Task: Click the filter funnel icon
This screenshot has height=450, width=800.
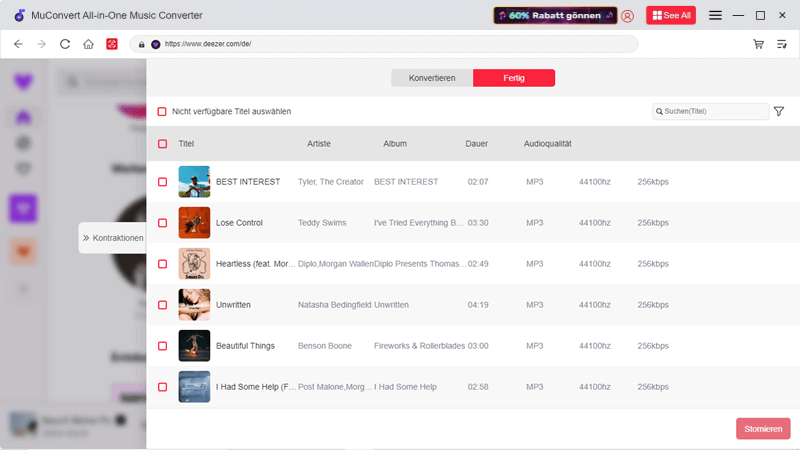Action: [779, 111]
